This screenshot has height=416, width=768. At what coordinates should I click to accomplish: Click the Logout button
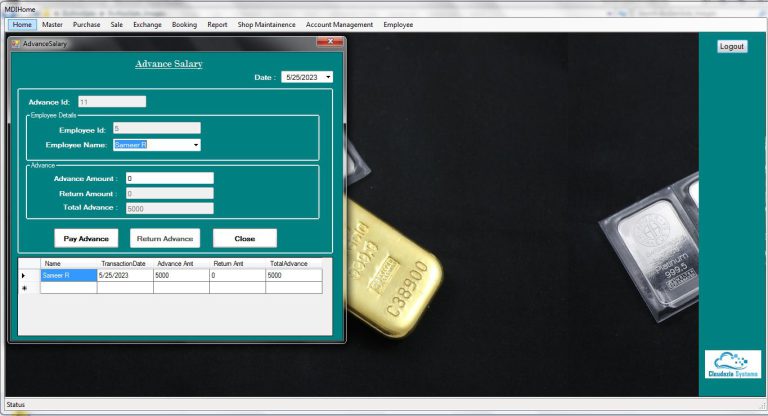(732, 46)
